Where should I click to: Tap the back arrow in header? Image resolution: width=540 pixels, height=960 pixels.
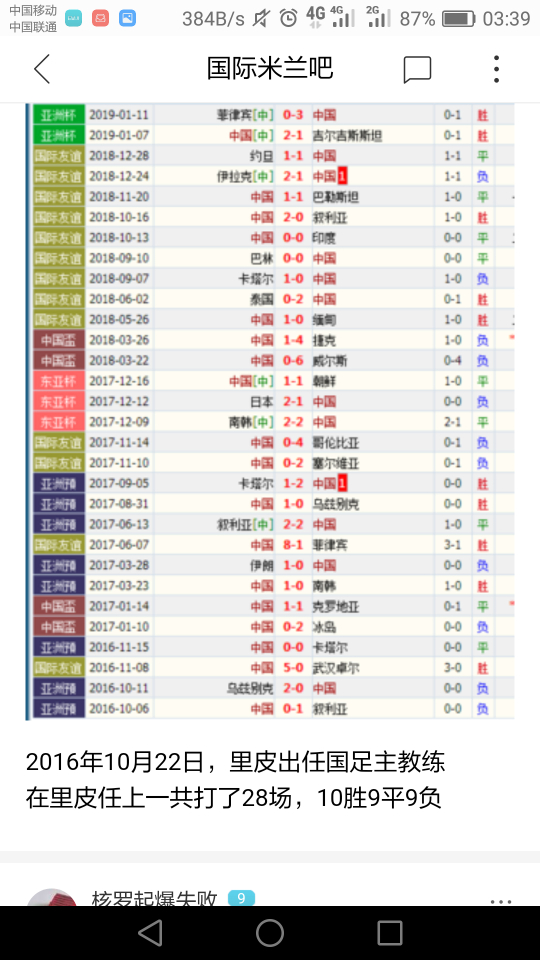pos(42,69)
